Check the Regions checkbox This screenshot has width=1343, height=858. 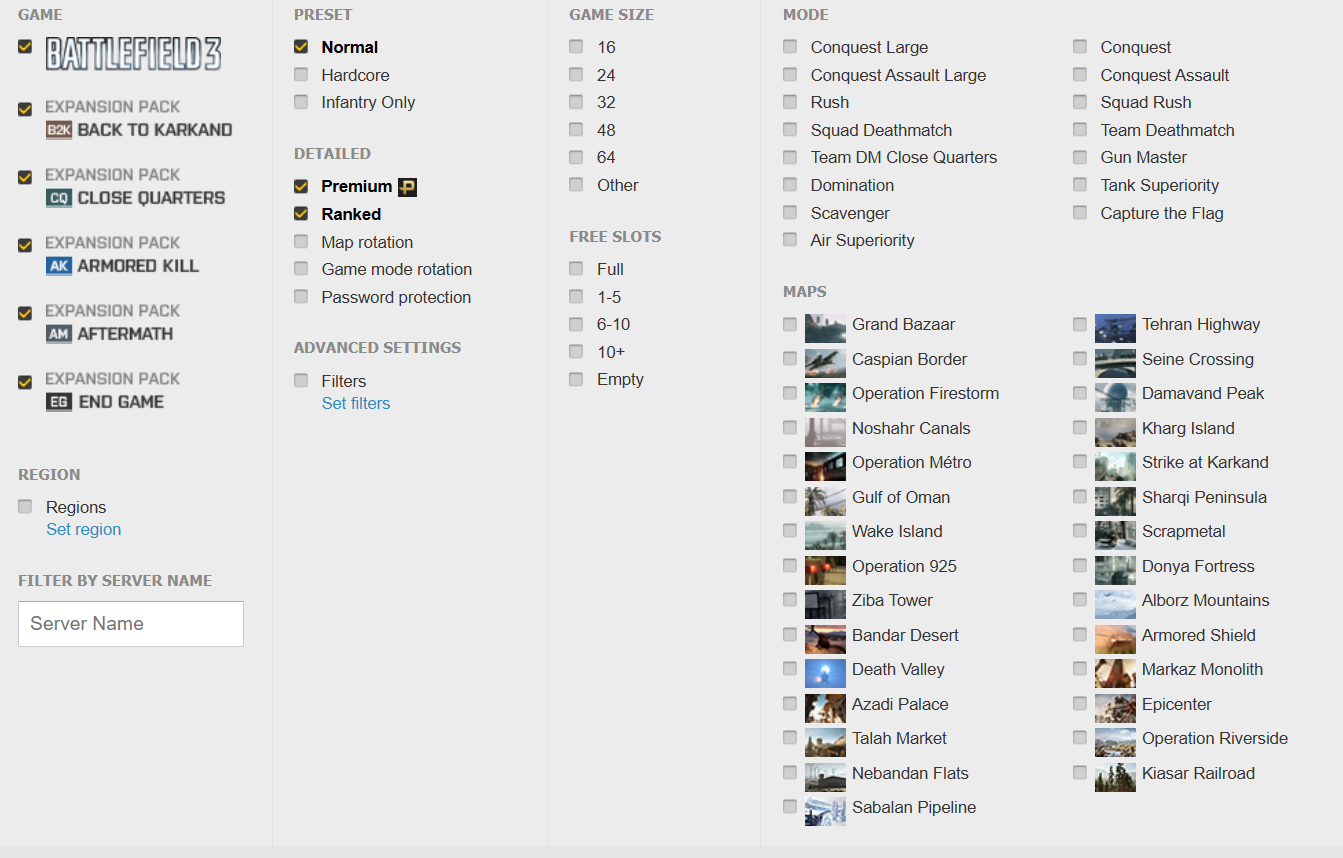click(x=25, y=506)
